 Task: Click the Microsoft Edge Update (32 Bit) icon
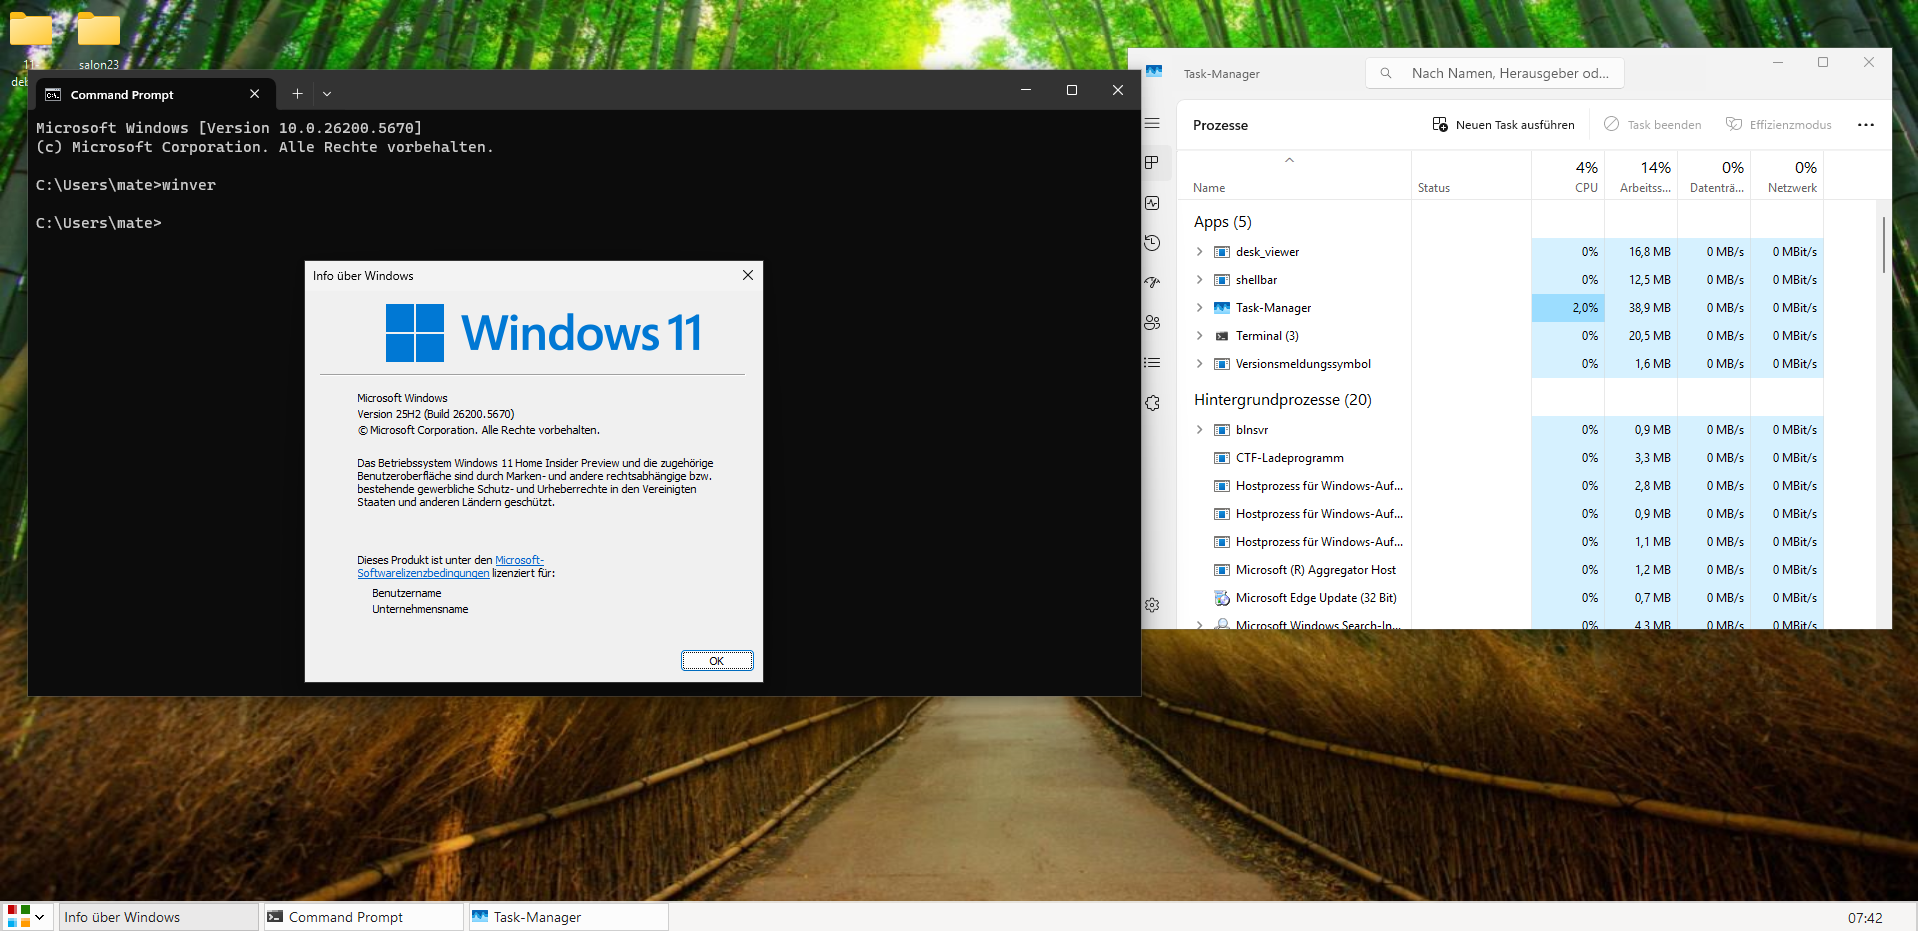pyautogui.click(x=1222, y=598)
